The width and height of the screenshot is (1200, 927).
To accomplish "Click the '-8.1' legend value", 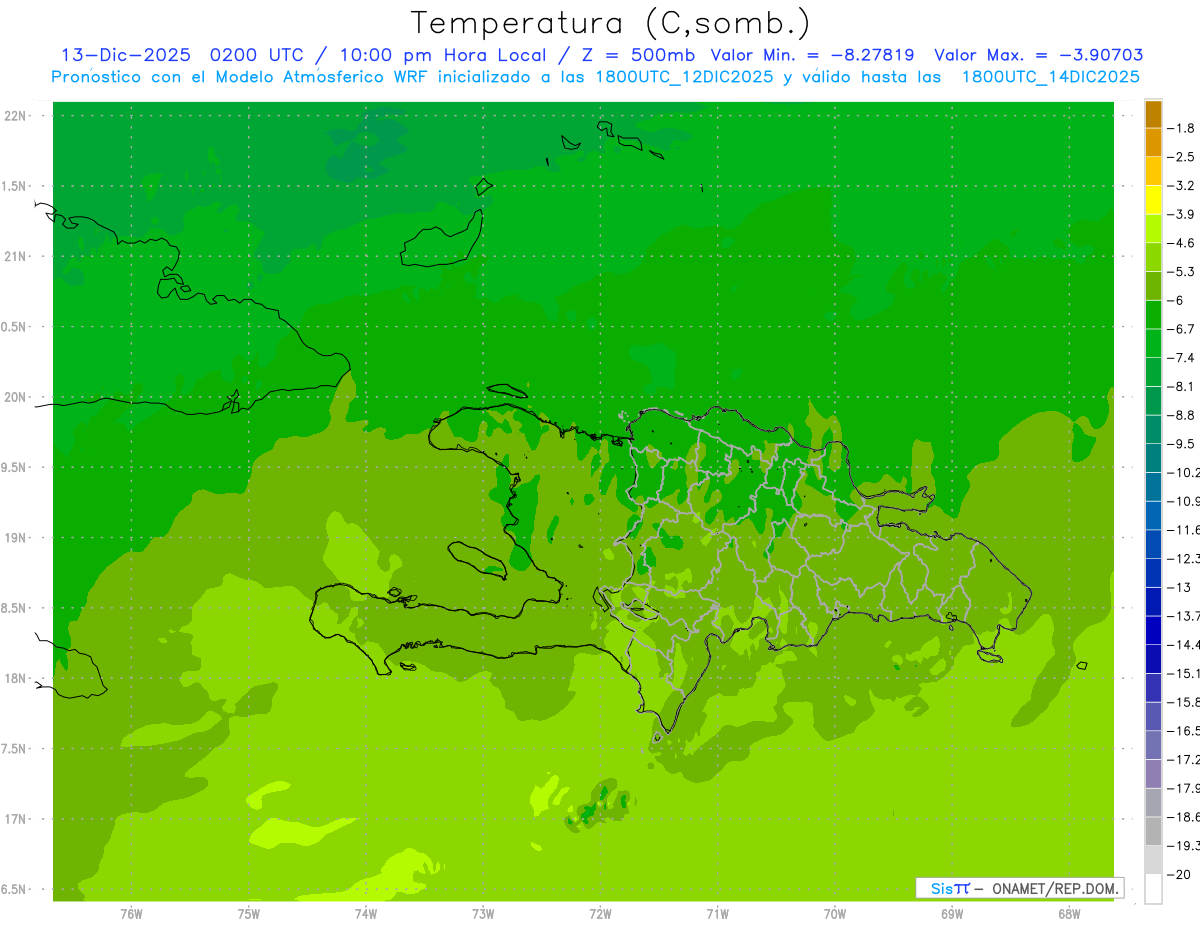I will (x=1183, y=386).
